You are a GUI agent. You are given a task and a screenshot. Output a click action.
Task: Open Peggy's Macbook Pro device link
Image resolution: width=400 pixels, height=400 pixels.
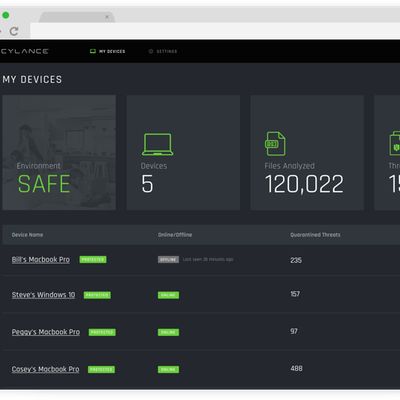coord(46,332)
